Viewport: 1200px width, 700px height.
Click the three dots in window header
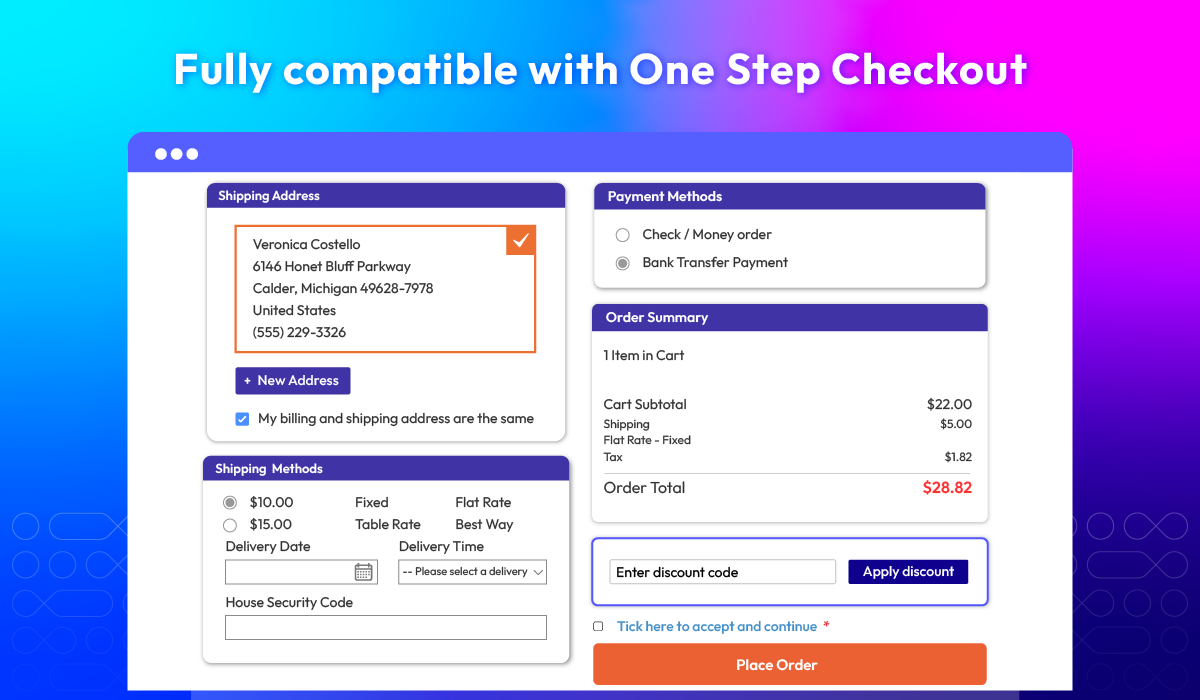click(x=176, y=154)
